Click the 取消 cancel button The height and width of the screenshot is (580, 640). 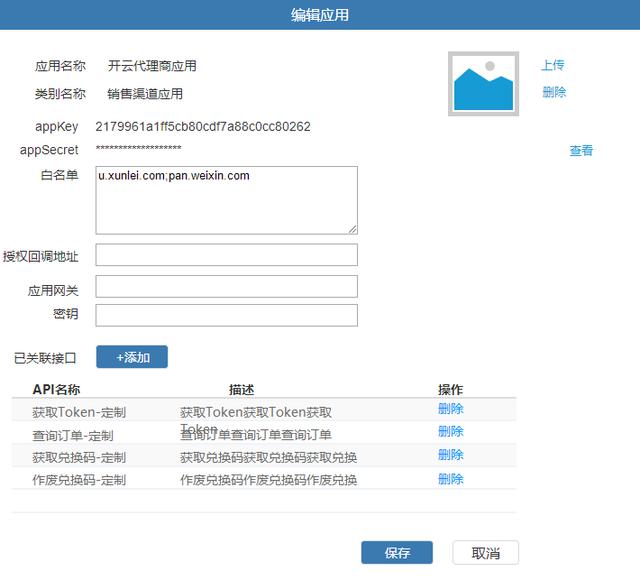(486, 553)
